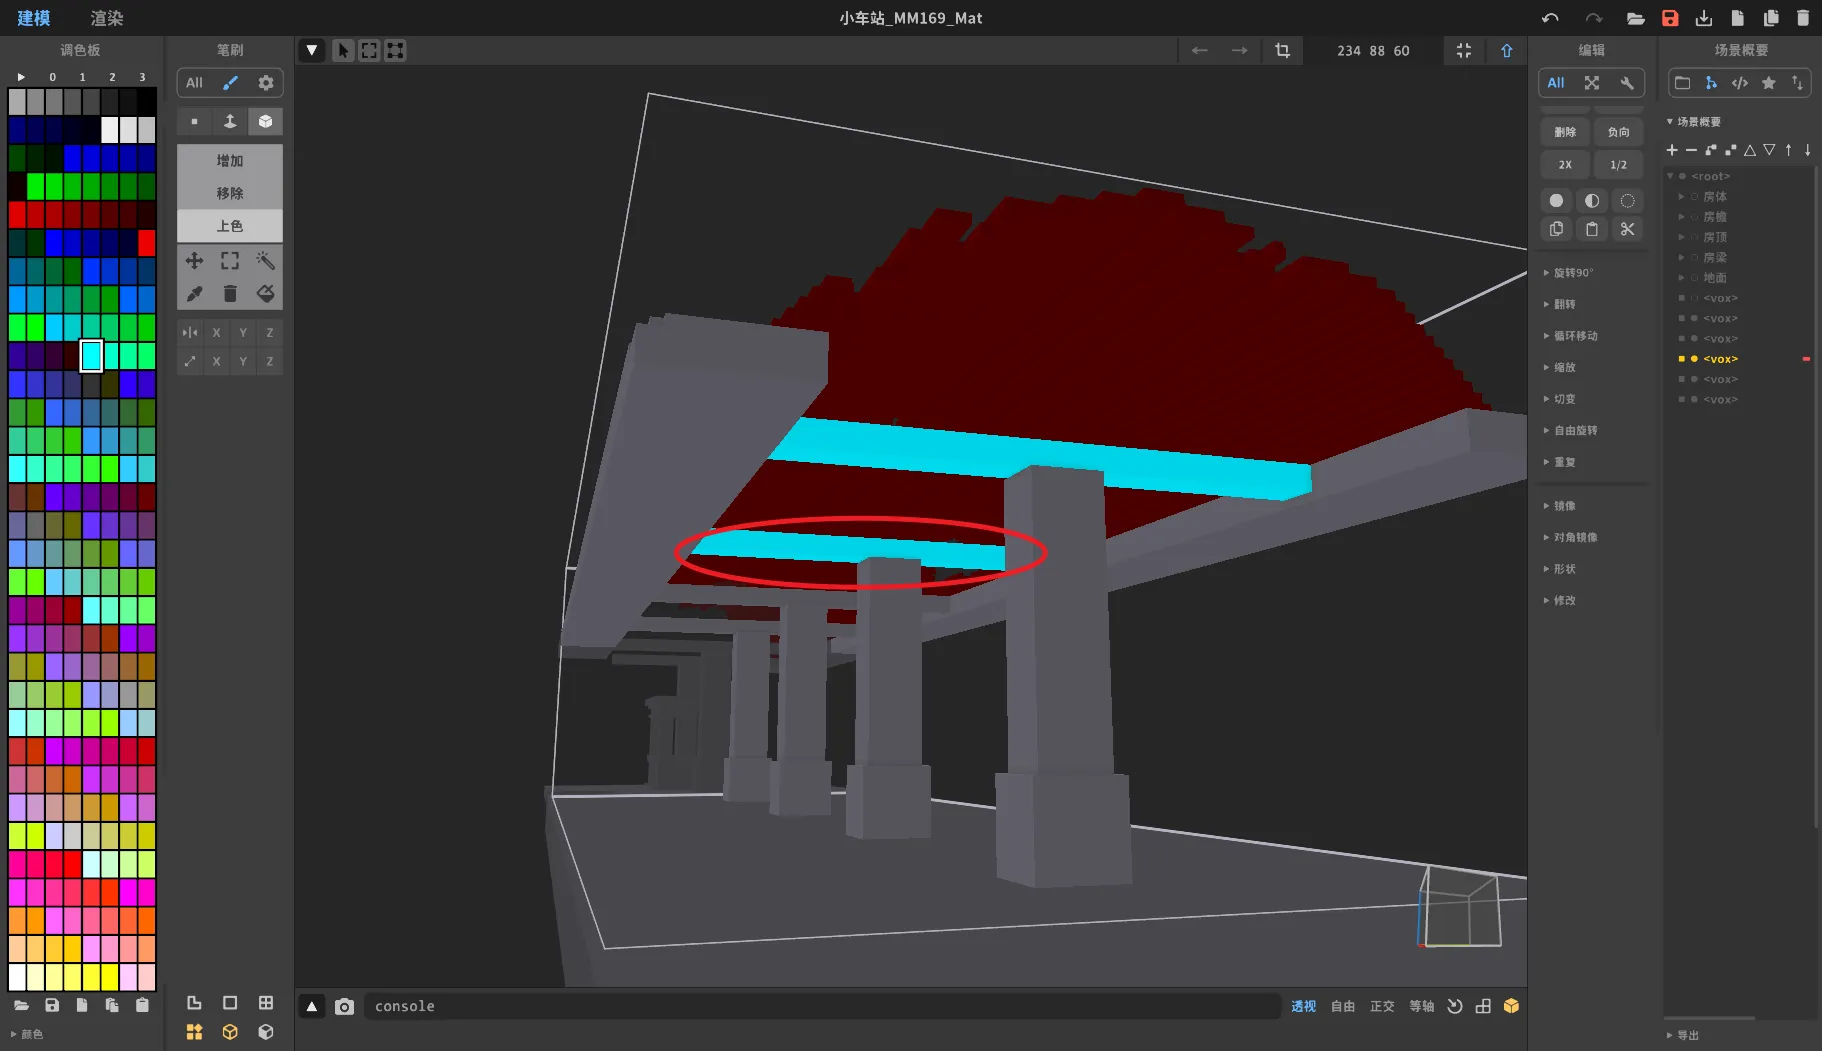Select the magic wand tool in brush panel
This screenshot has width=1822, height=1051.
pyautogui.click(x=265, y=261)
